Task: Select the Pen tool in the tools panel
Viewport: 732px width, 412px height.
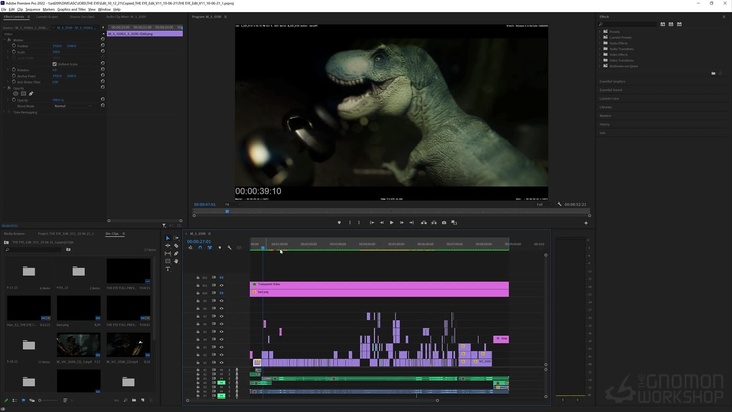Action: point(176,253)
